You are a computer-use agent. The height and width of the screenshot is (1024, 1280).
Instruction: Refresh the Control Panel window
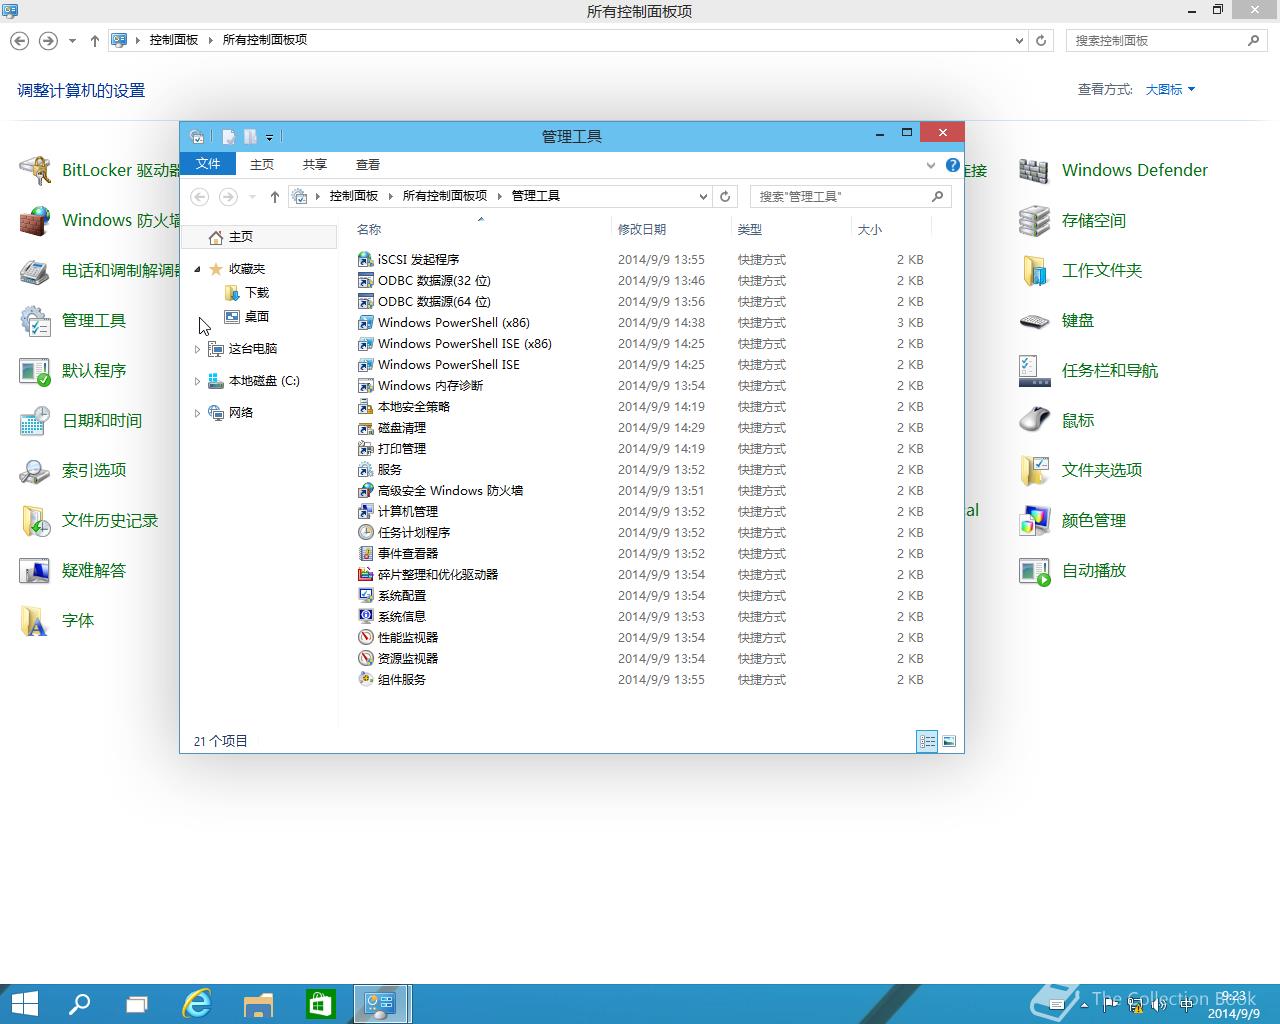tap(1041, 40)
